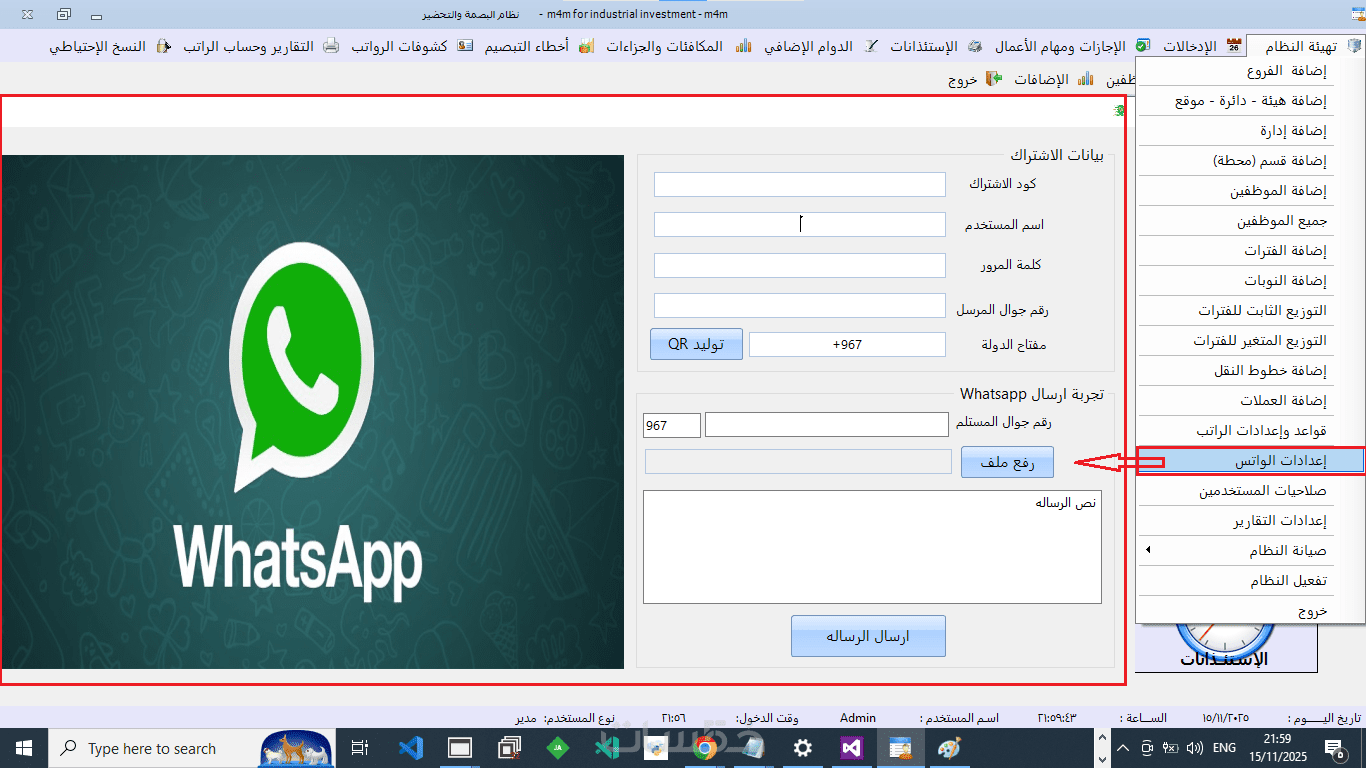Click the رقم جوال المستلم input field
This screenshot has height=768, width=1366.
coord(827,425)
